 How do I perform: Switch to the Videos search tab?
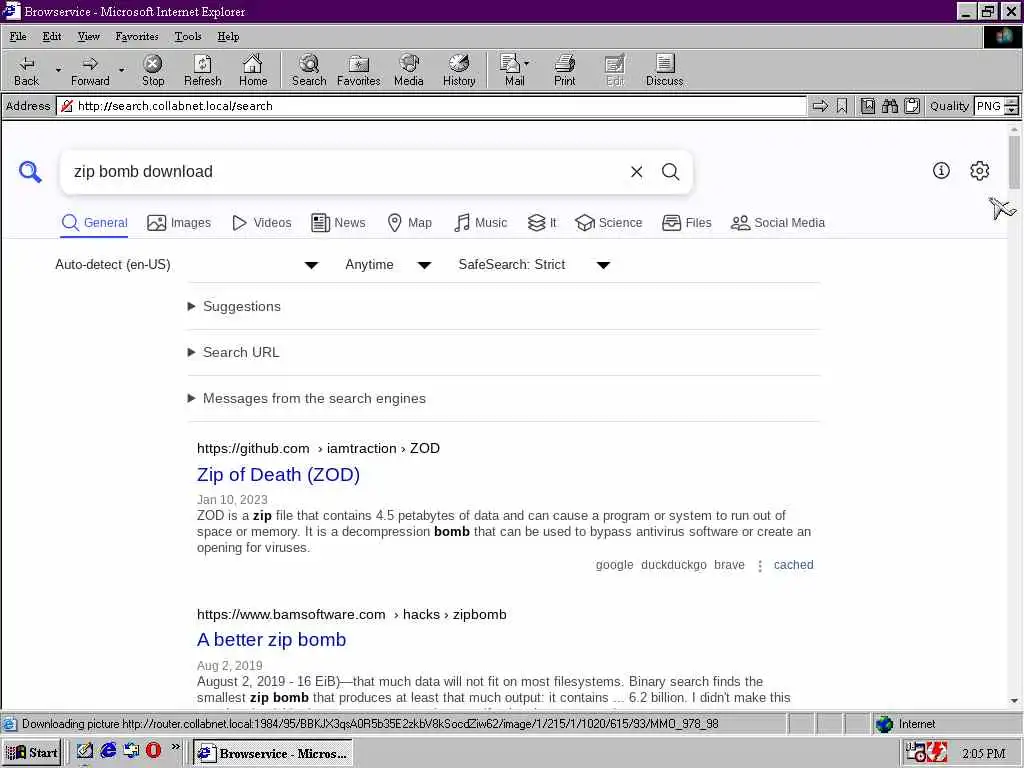tap(261, 223)
